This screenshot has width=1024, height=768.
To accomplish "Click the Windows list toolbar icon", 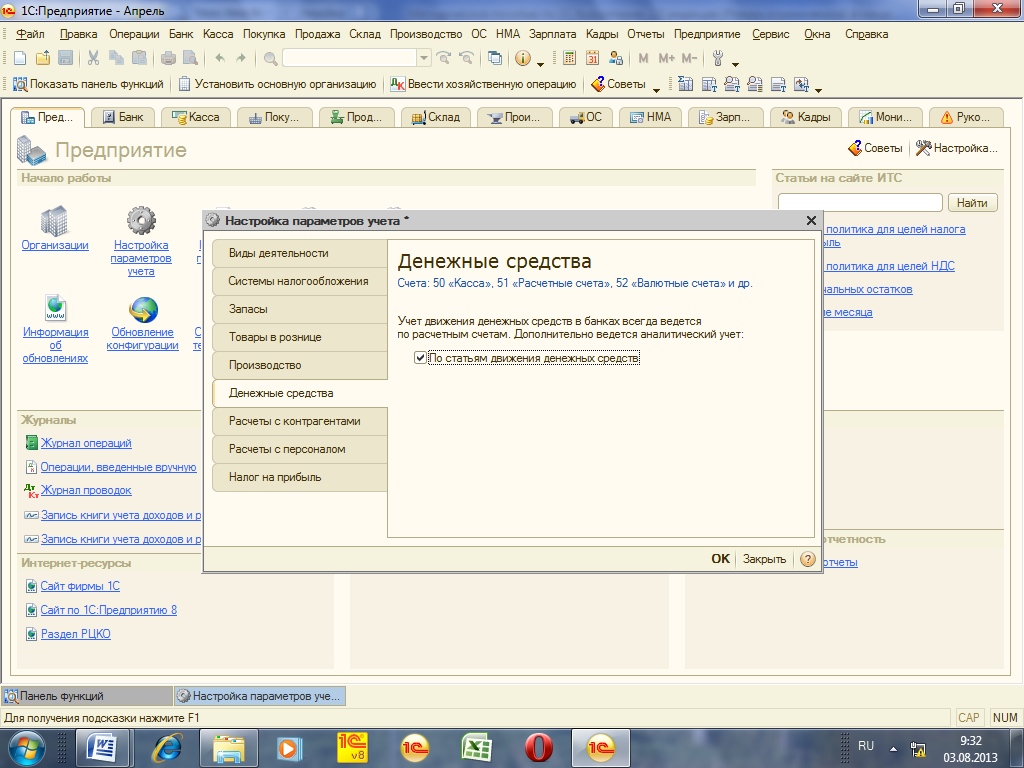I will point(495,58).
